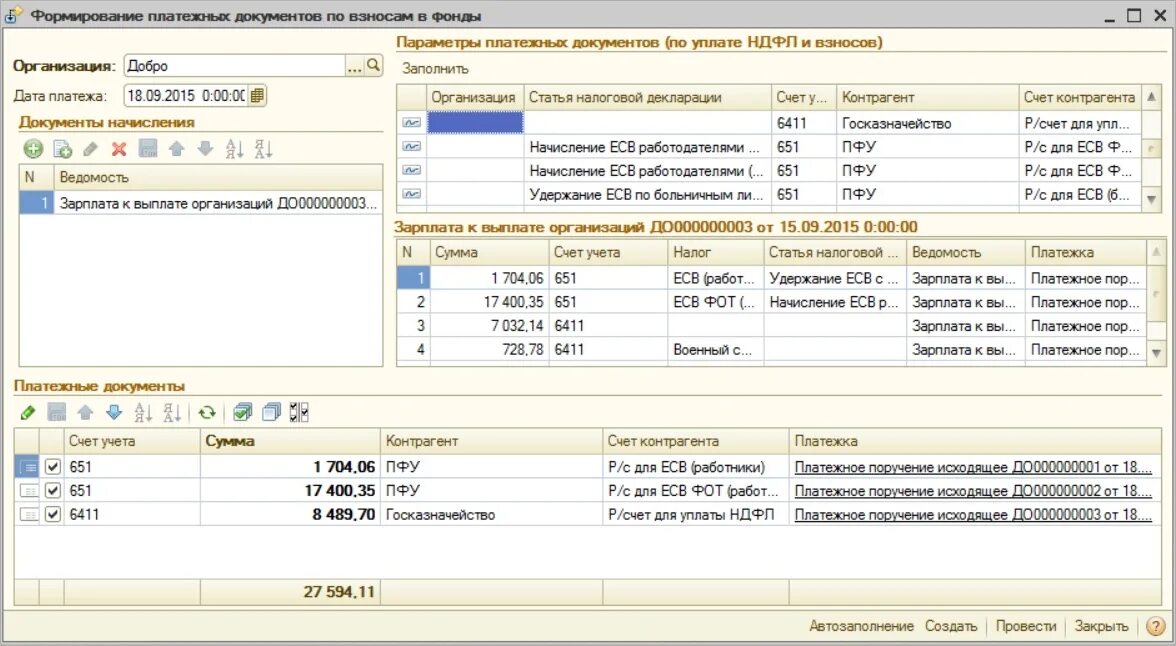This screenshot has width=1176, height=646.
Task: Click the scroll-down arrow of the Зарплата к выплате table
Action: 1156,352
